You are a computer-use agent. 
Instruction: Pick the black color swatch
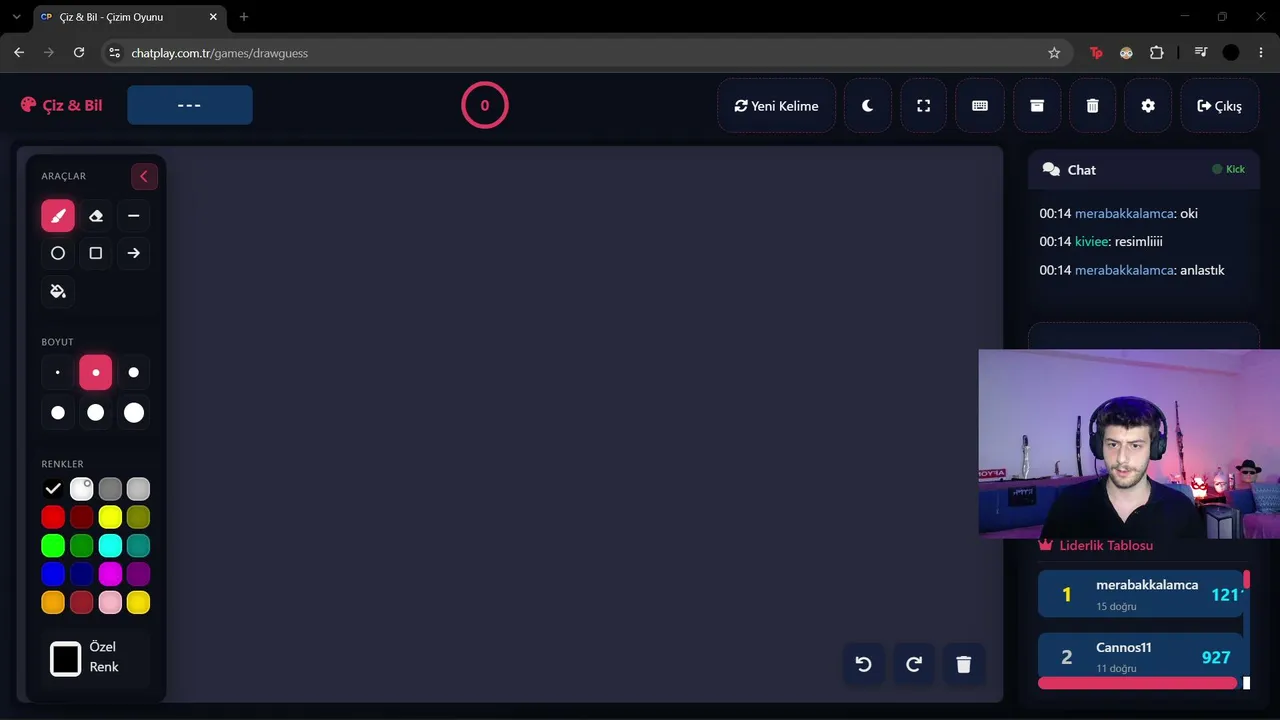(x=53, y=489)
